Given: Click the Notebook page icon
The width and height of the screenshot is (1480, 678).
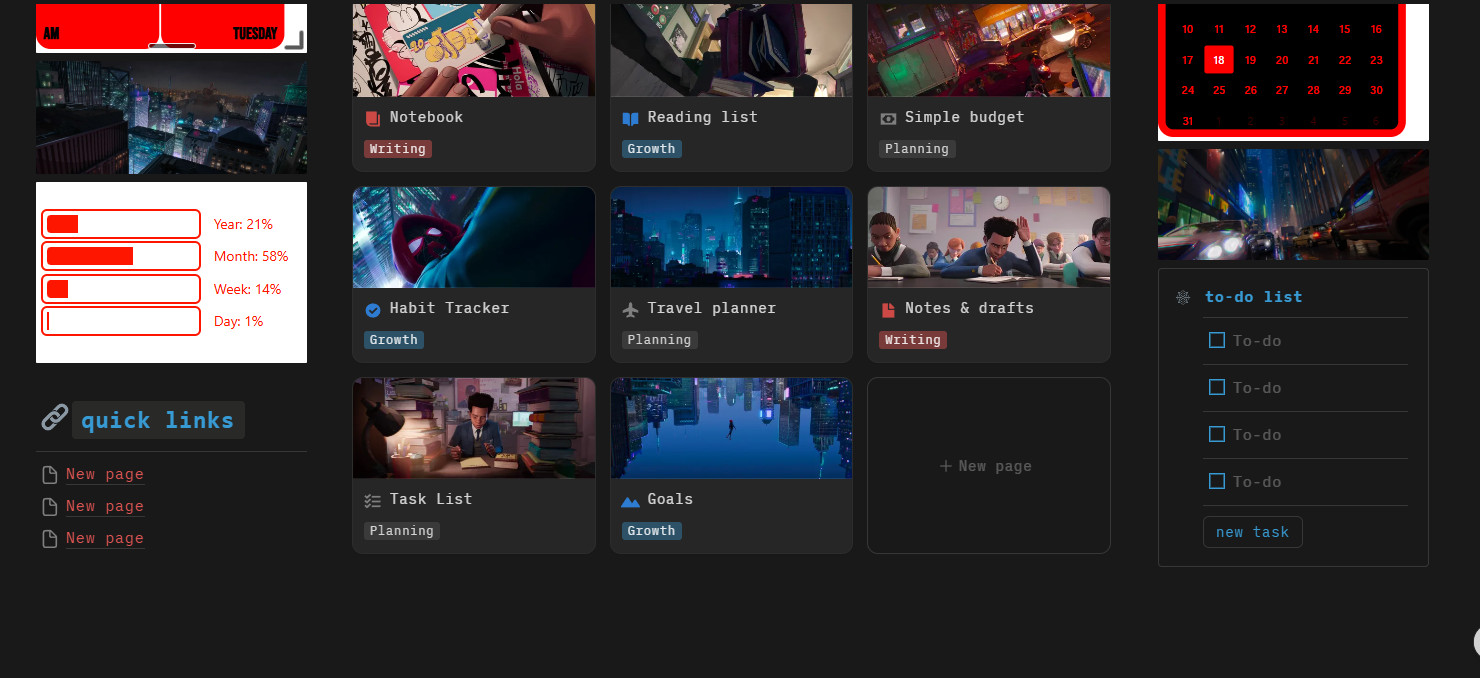Looking at the screenshot, I should tap(373, 118).
